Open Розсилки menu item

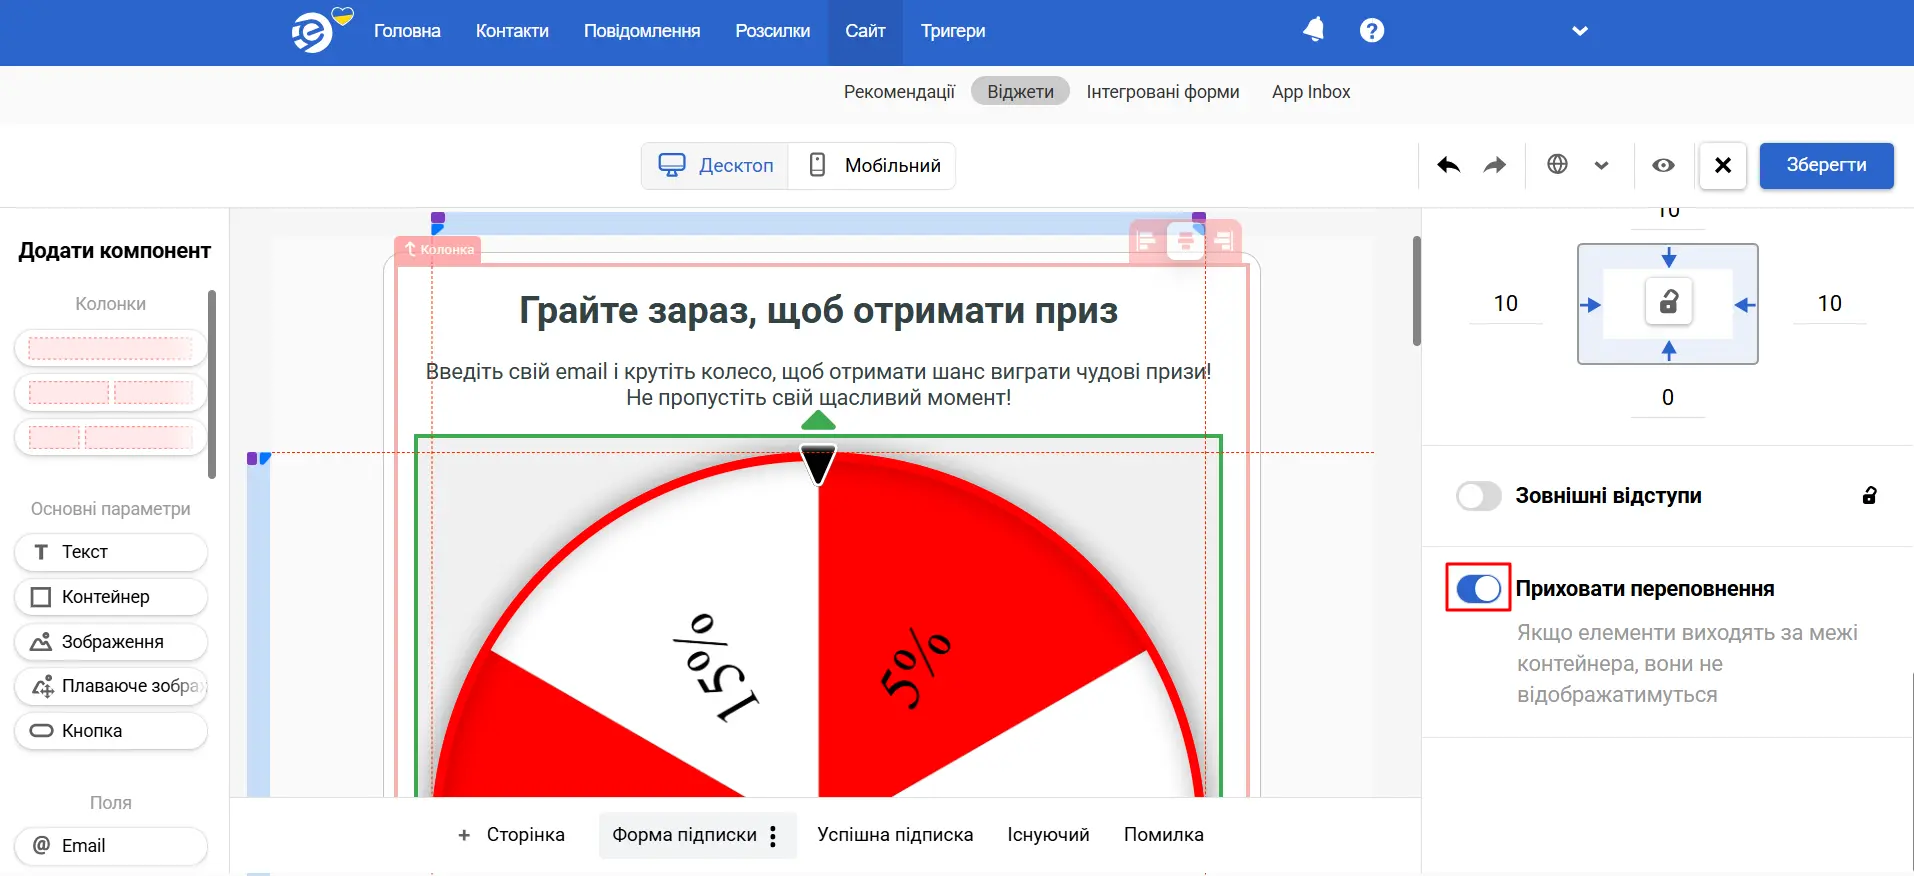click(x=773, y=31)
